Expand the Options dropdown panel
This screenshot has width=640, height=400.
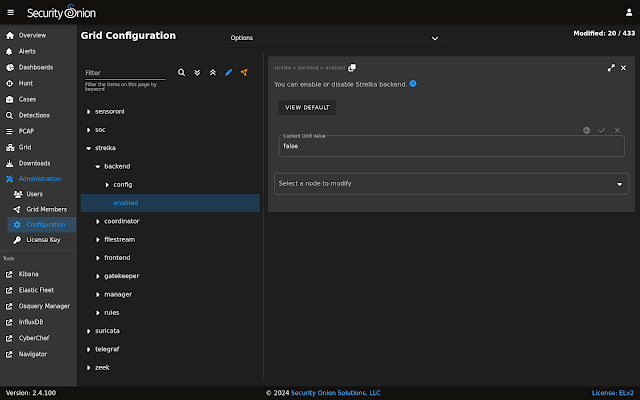tap(334, 38)
